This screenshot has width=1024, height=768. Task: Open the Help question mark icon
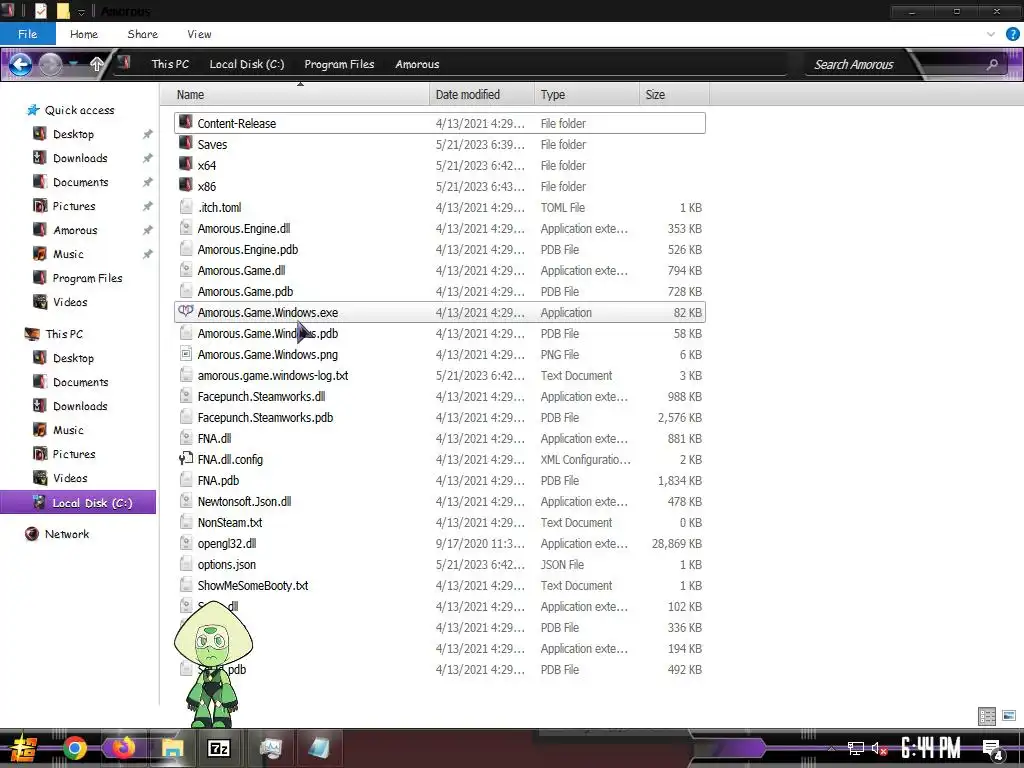(1012, 34)
